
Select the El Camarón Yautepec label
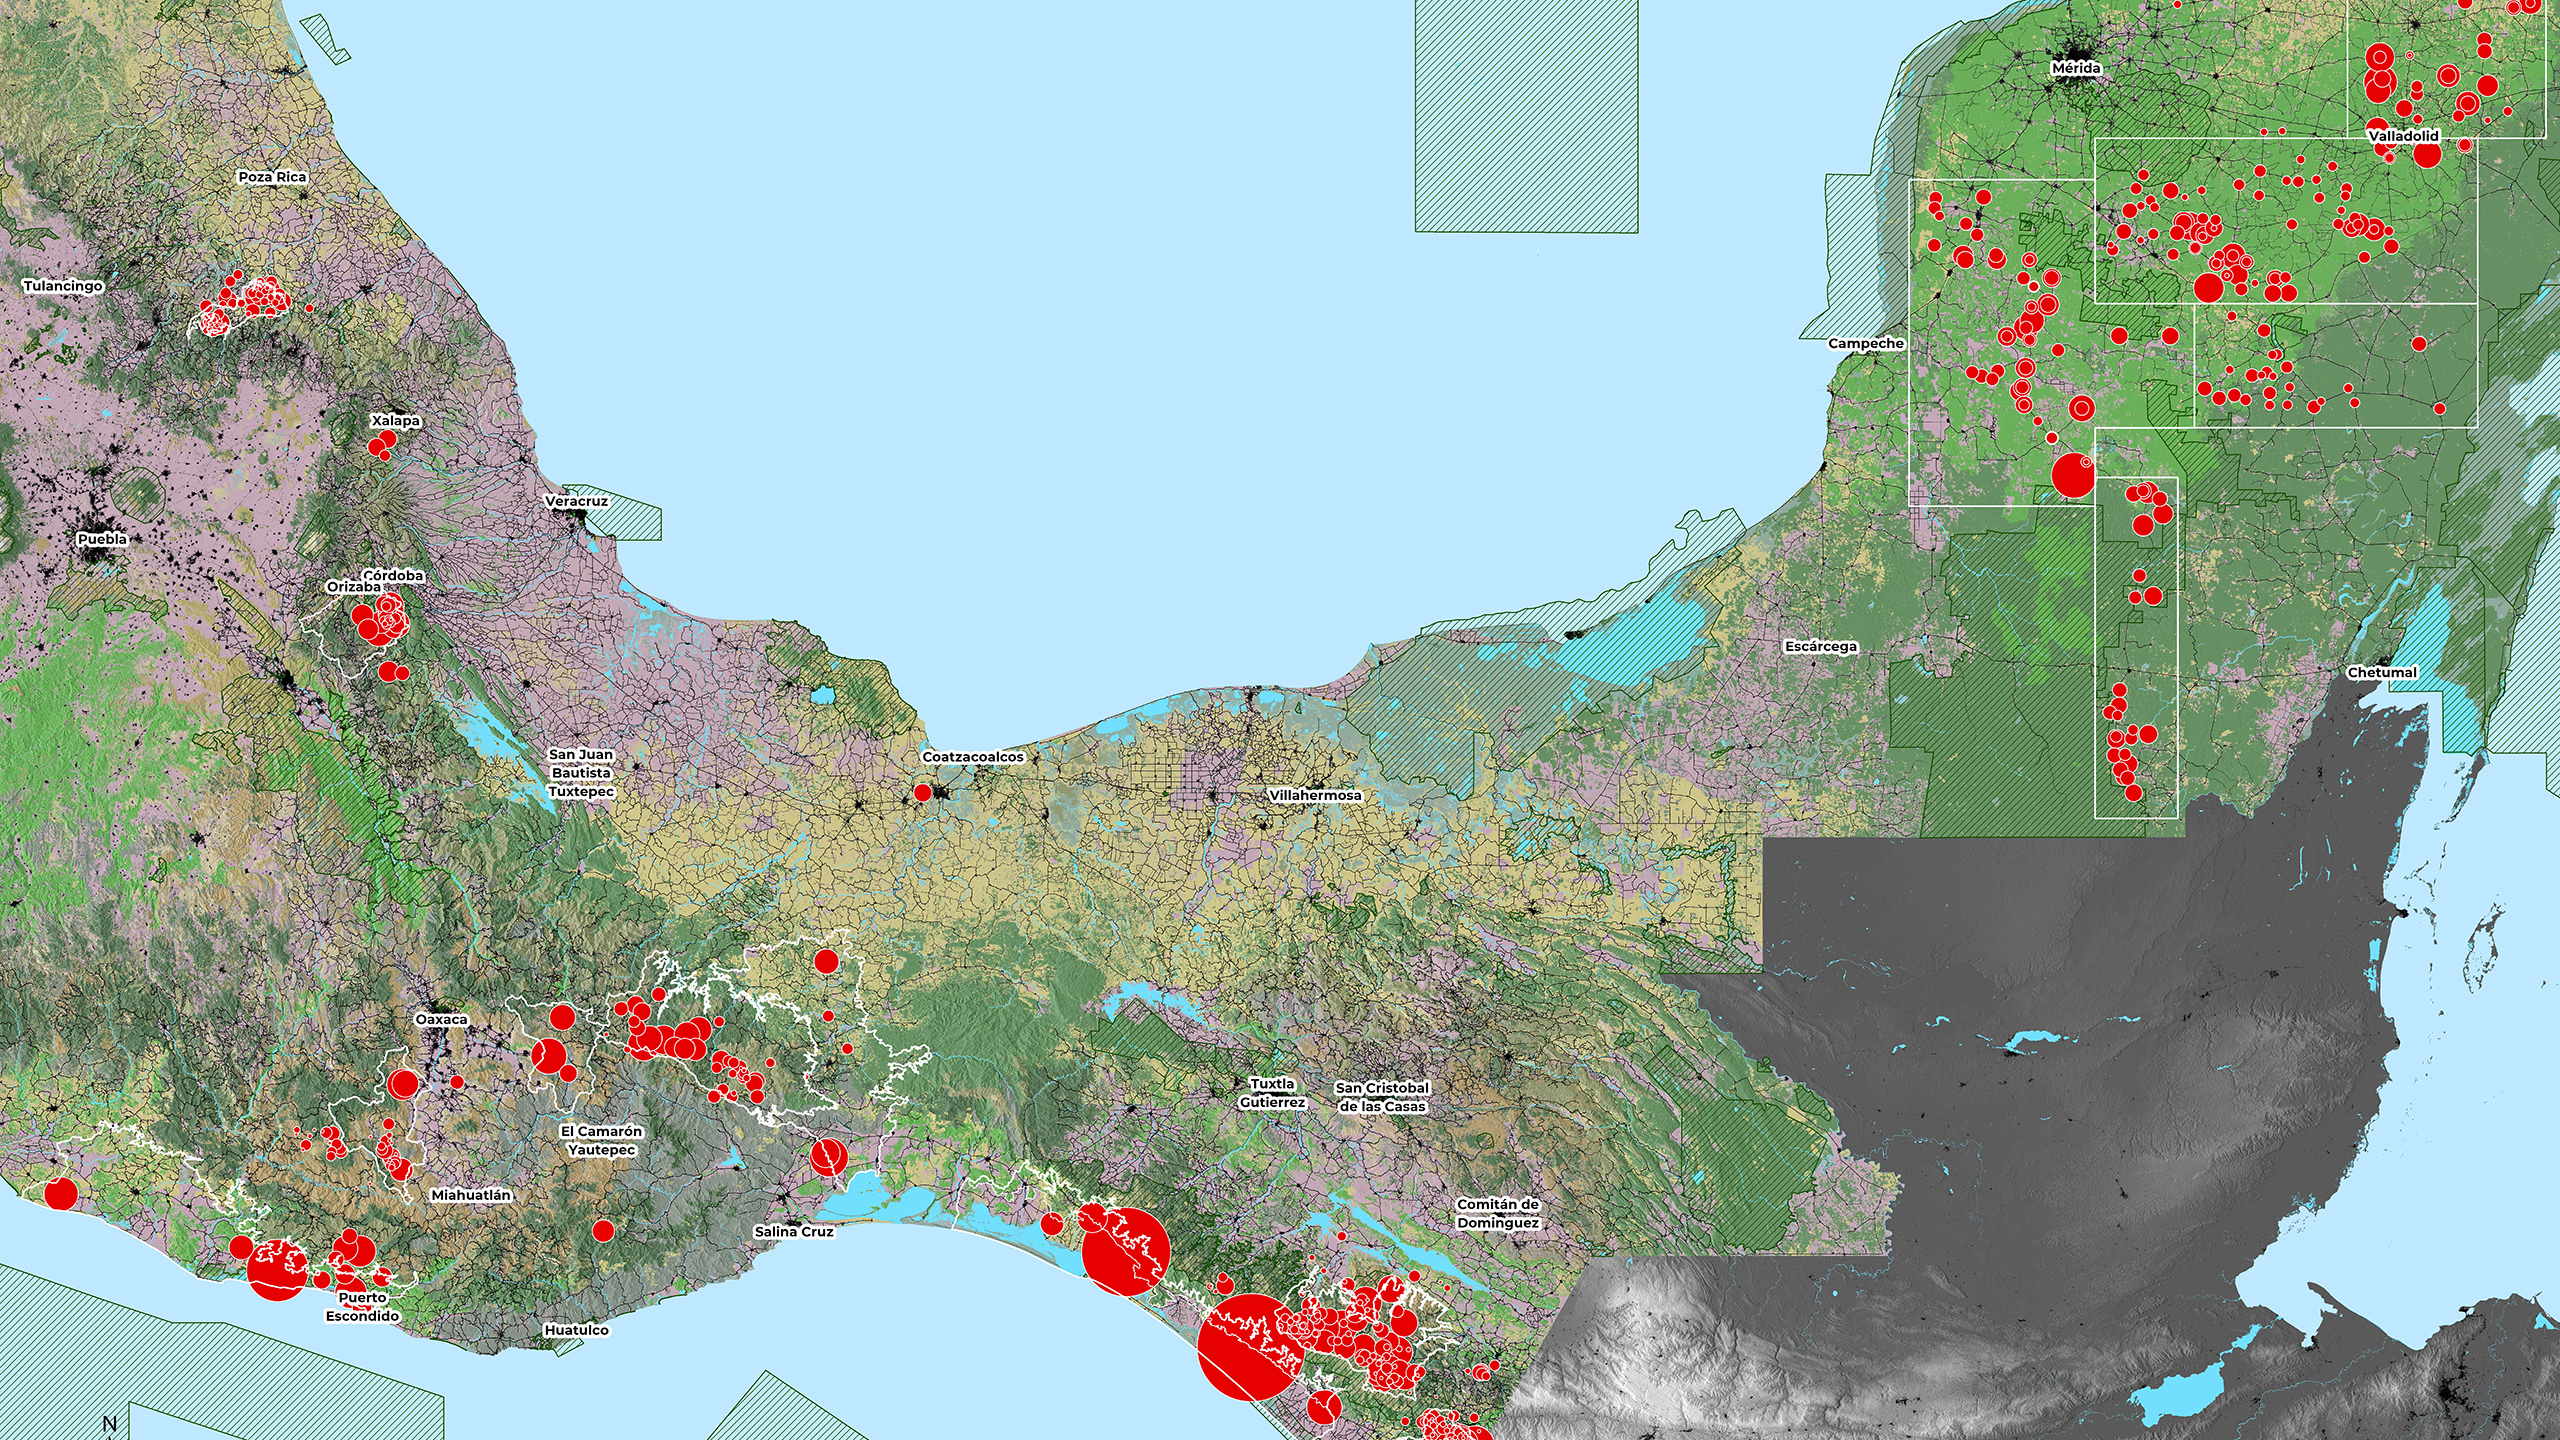point(601,1141)
